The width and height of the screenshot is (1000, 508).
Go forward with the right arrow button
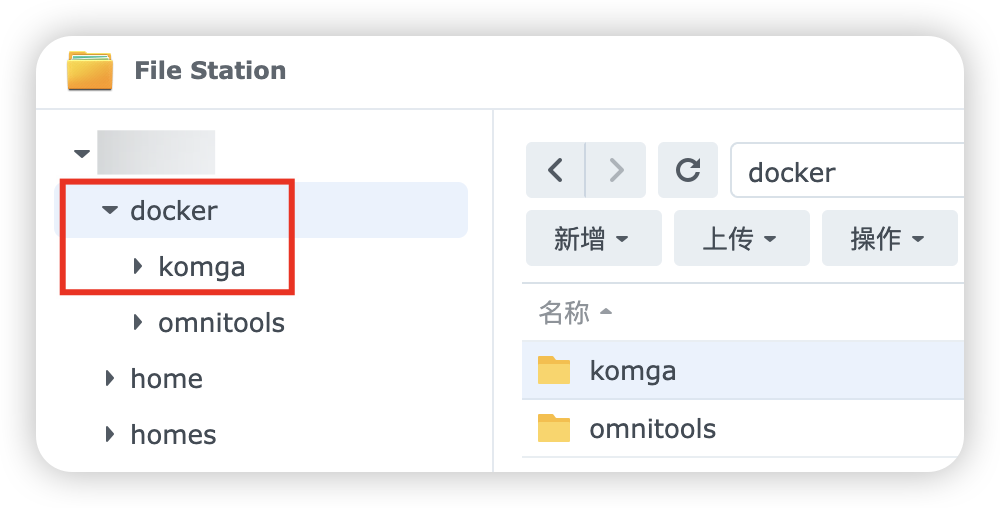[616, 171]
